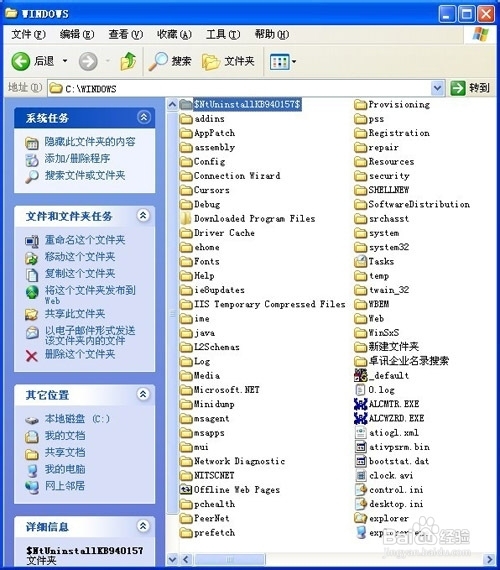The height and width of the screenshot is (570, 500).
Task: Click 共享此文件夹 link
Action: (75, 314)
